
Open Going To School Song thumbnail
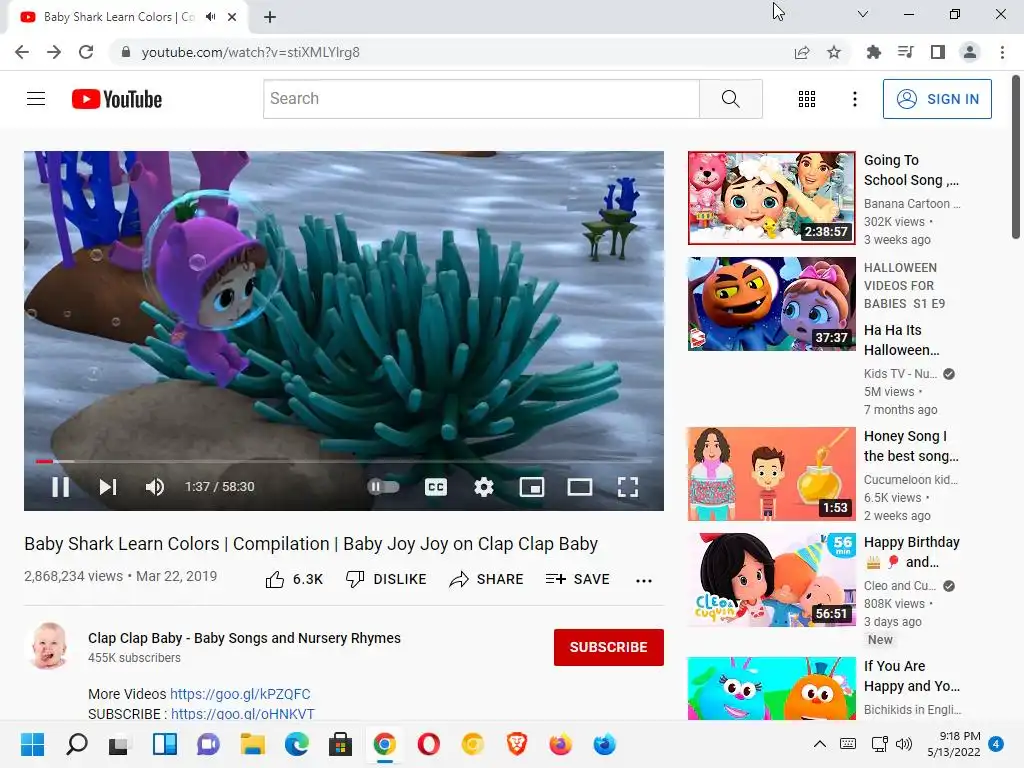771,198
